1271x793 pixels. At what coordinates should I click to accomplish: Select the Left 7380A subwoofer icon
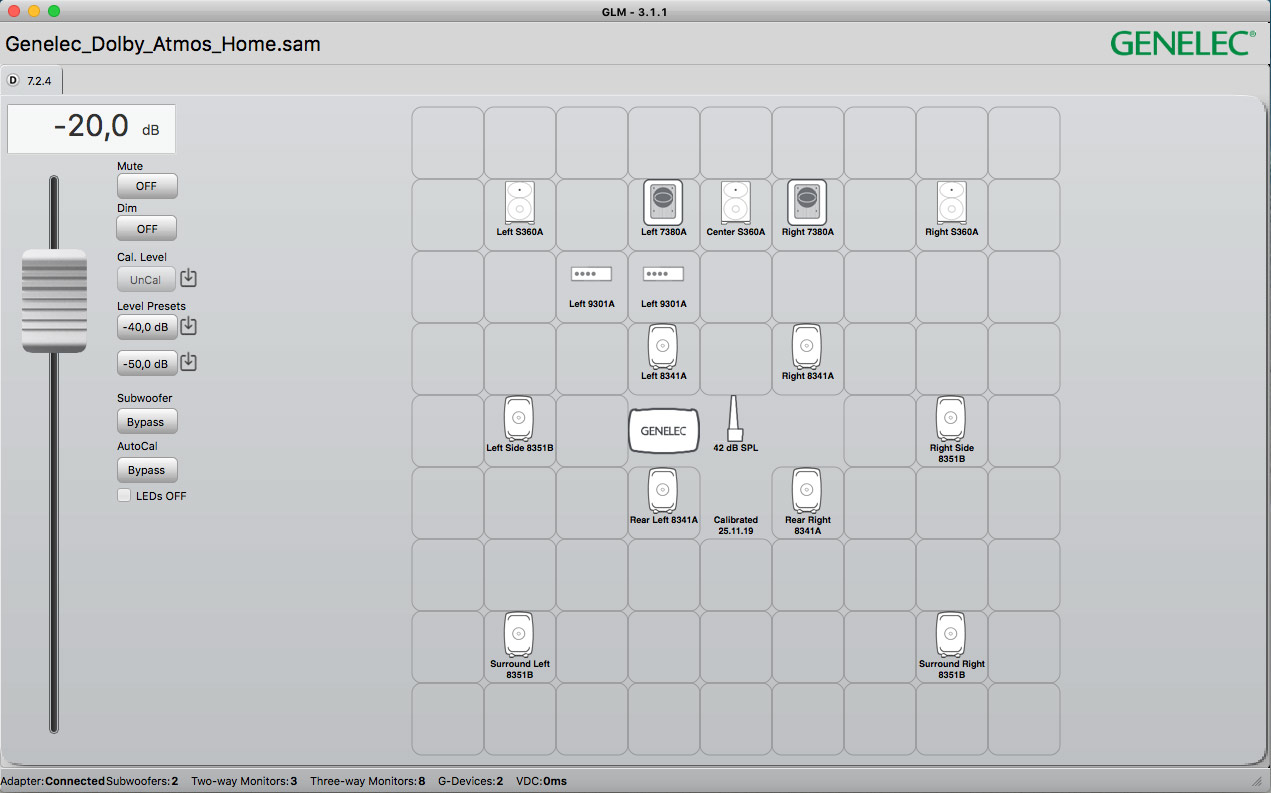[x=663, y=203]
